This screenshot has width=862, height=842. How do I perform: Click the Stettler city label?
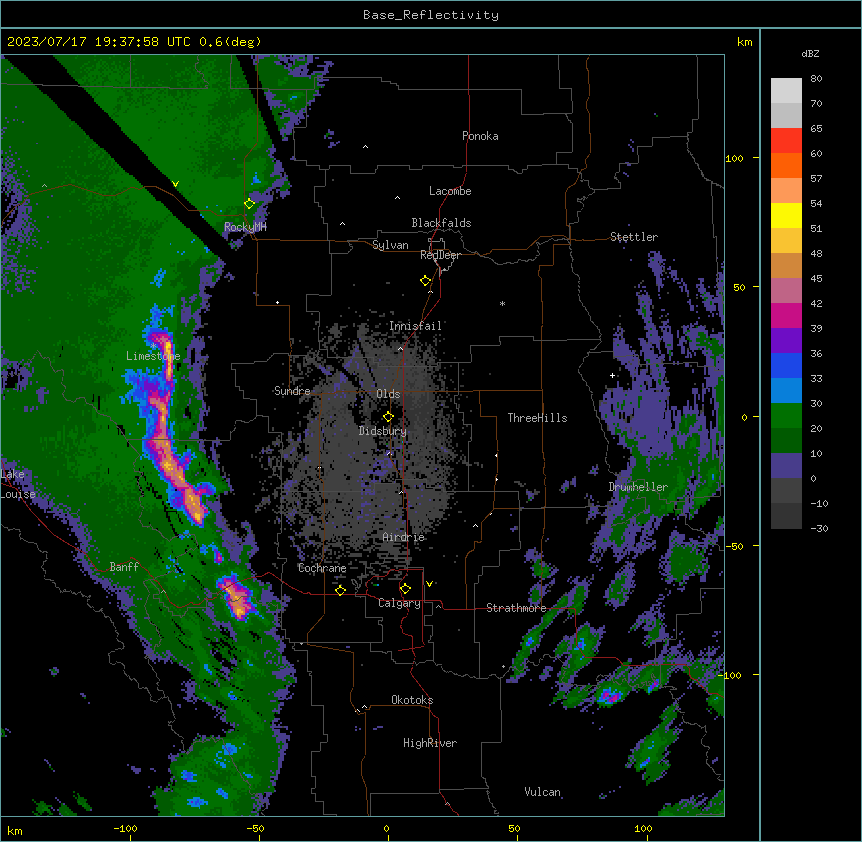click(x=634, y=237)
